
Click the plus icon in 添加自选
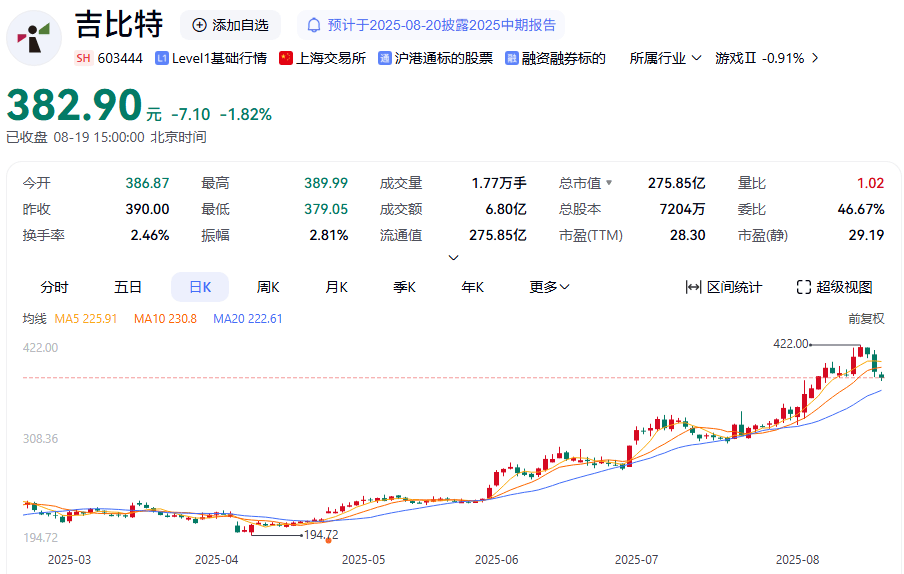(199, 25)
